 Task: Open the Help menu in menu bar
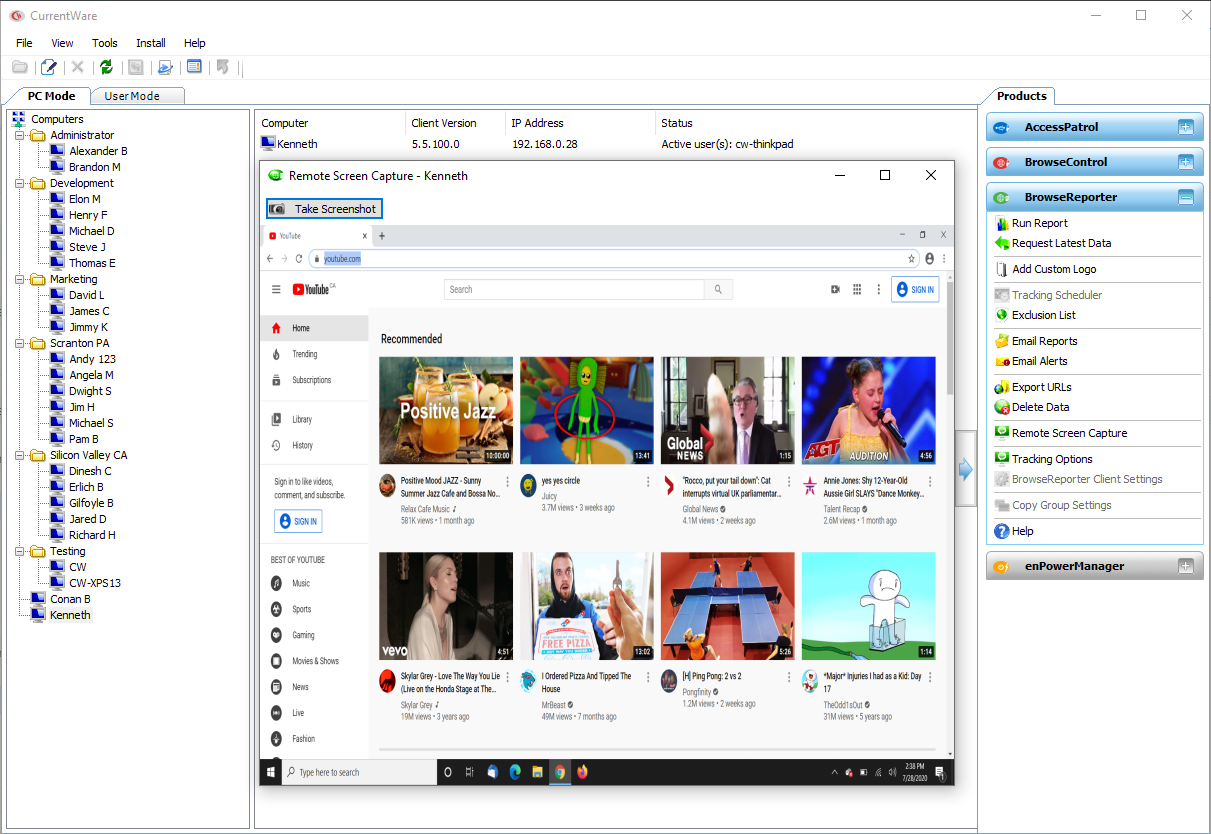tap(195, 43)
